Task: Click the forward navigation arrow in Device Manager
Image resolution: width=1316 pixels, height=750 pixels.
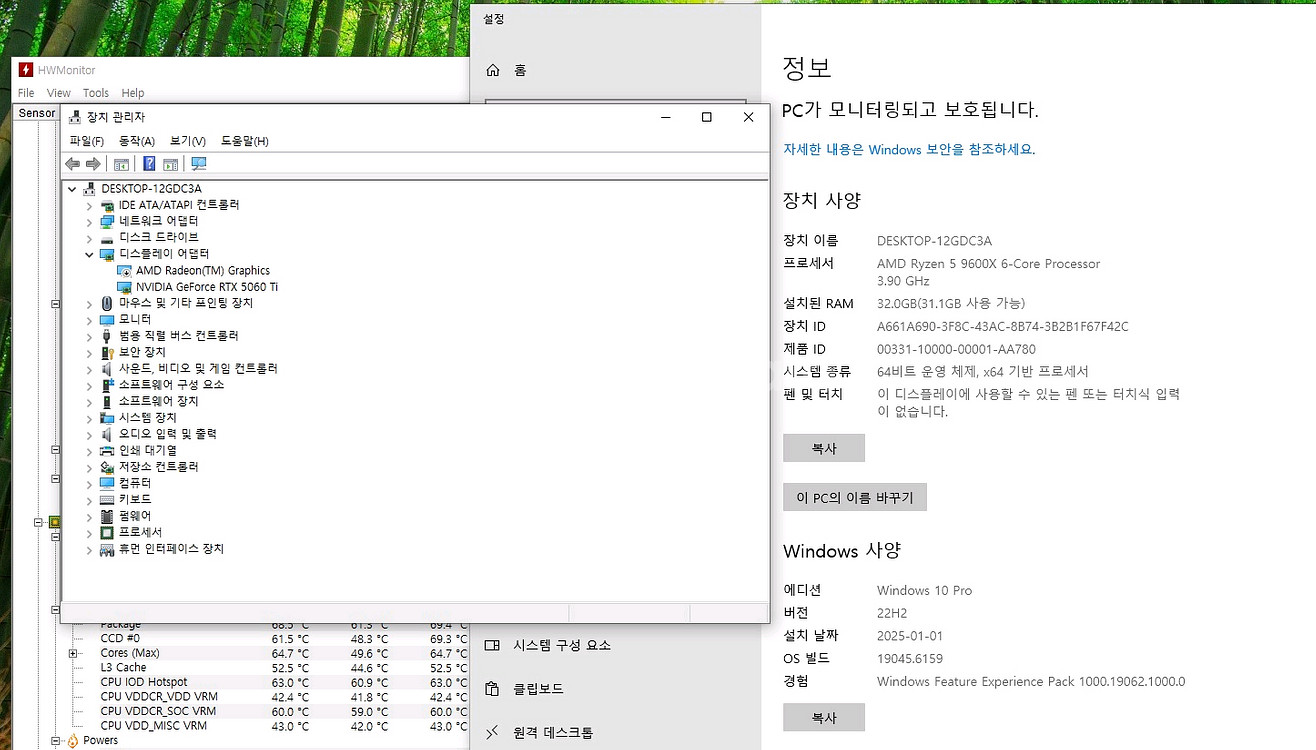Action: [92, 163]
